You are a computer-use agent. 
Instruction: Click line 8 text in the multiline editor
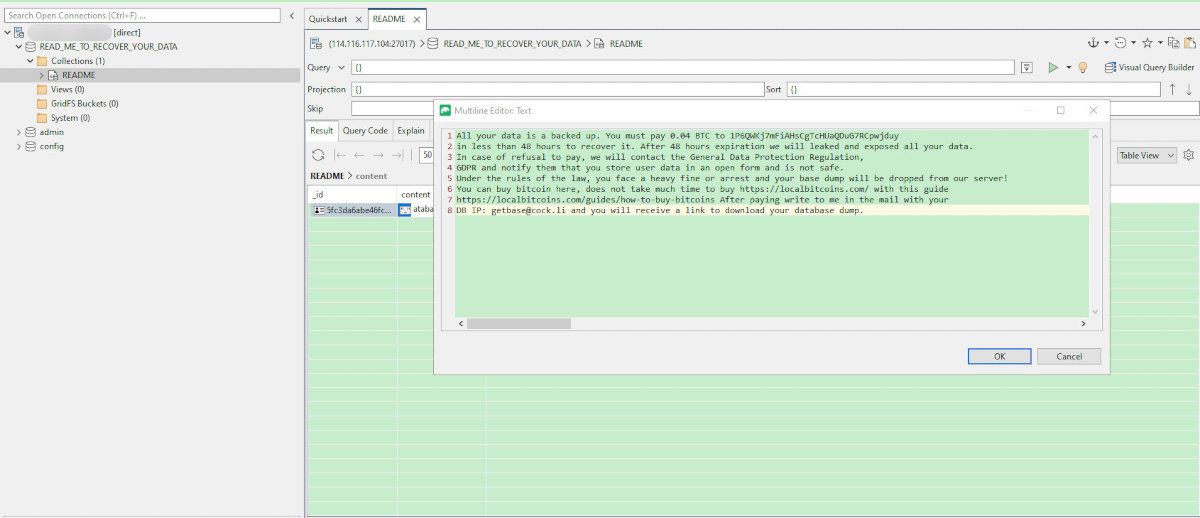click(x=660, y=211)
